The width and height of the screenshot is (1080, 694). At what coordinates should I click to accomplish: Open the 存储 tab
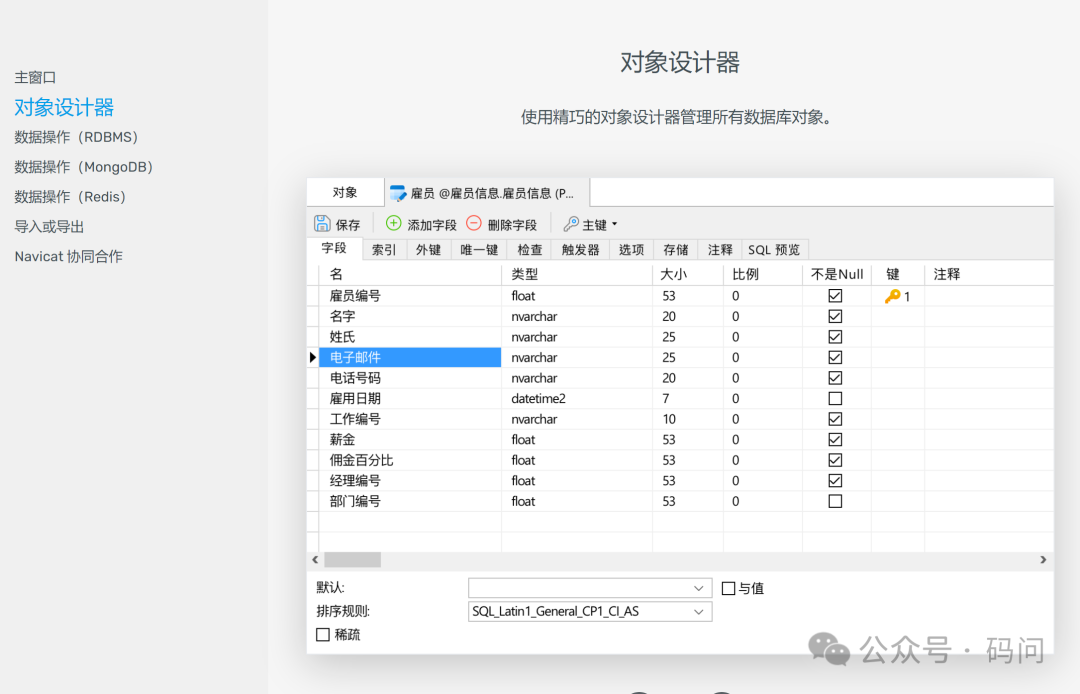coord(676,250)
